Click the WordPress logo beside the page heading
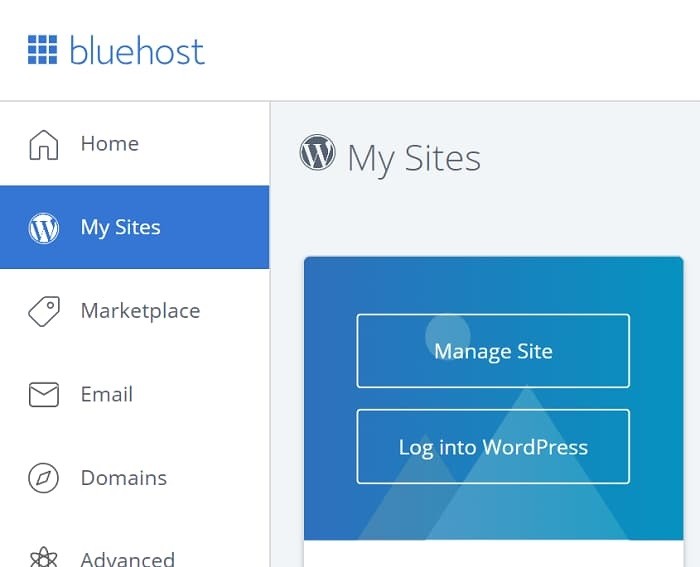This screenshot has height=567, width=700. click(317, 152)
